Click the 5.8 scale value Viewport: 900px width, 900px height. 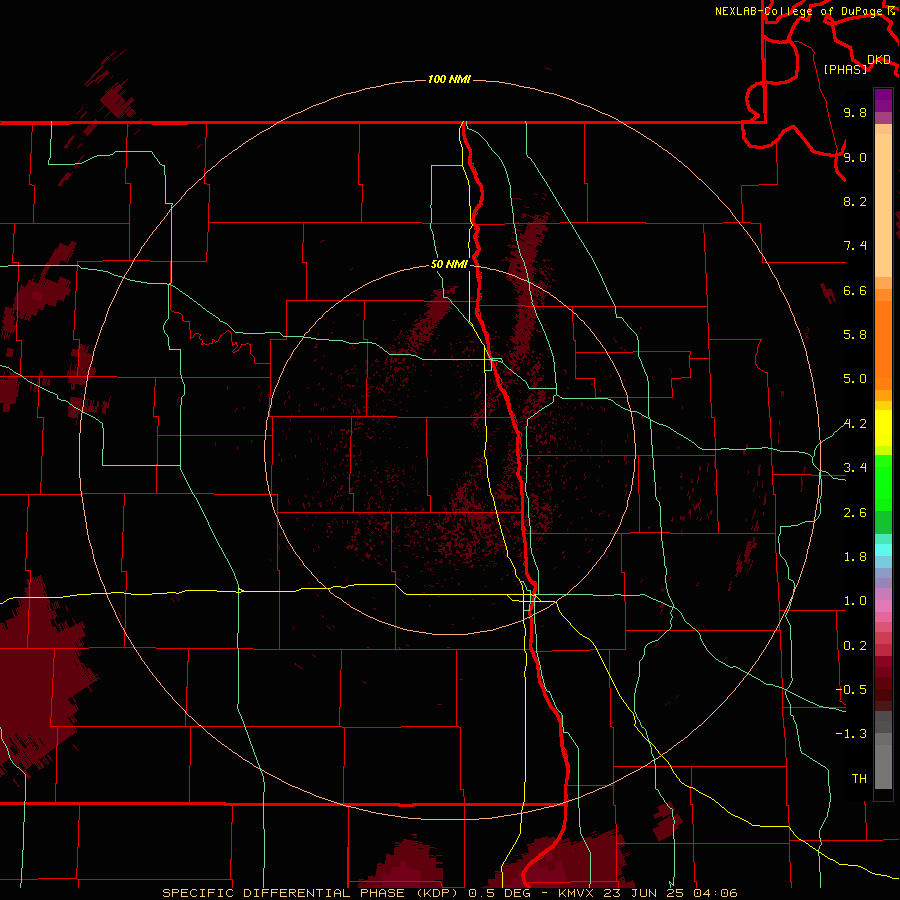855,334
